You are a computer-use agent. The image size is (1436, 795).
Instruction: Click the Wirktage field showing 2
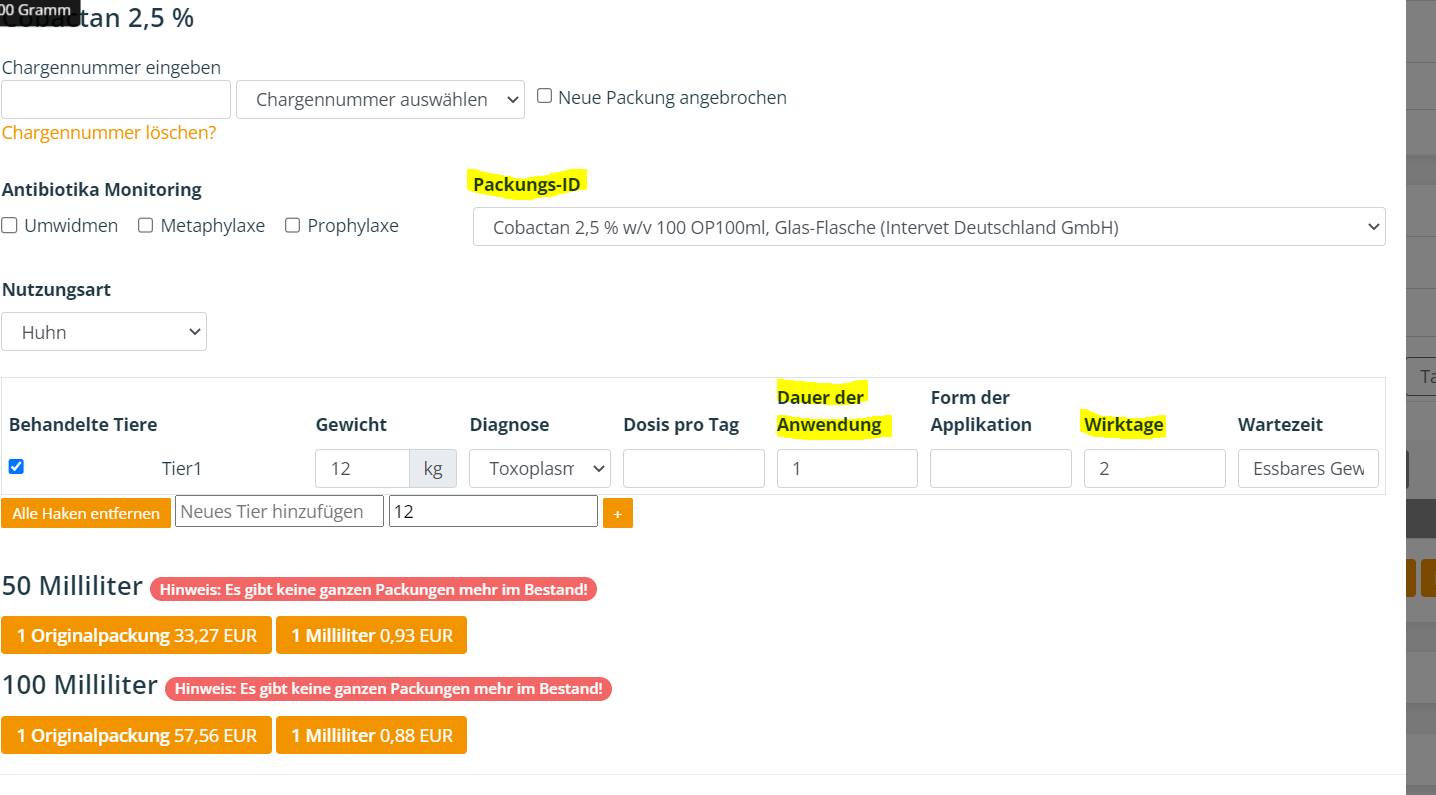coord(1155,468)
